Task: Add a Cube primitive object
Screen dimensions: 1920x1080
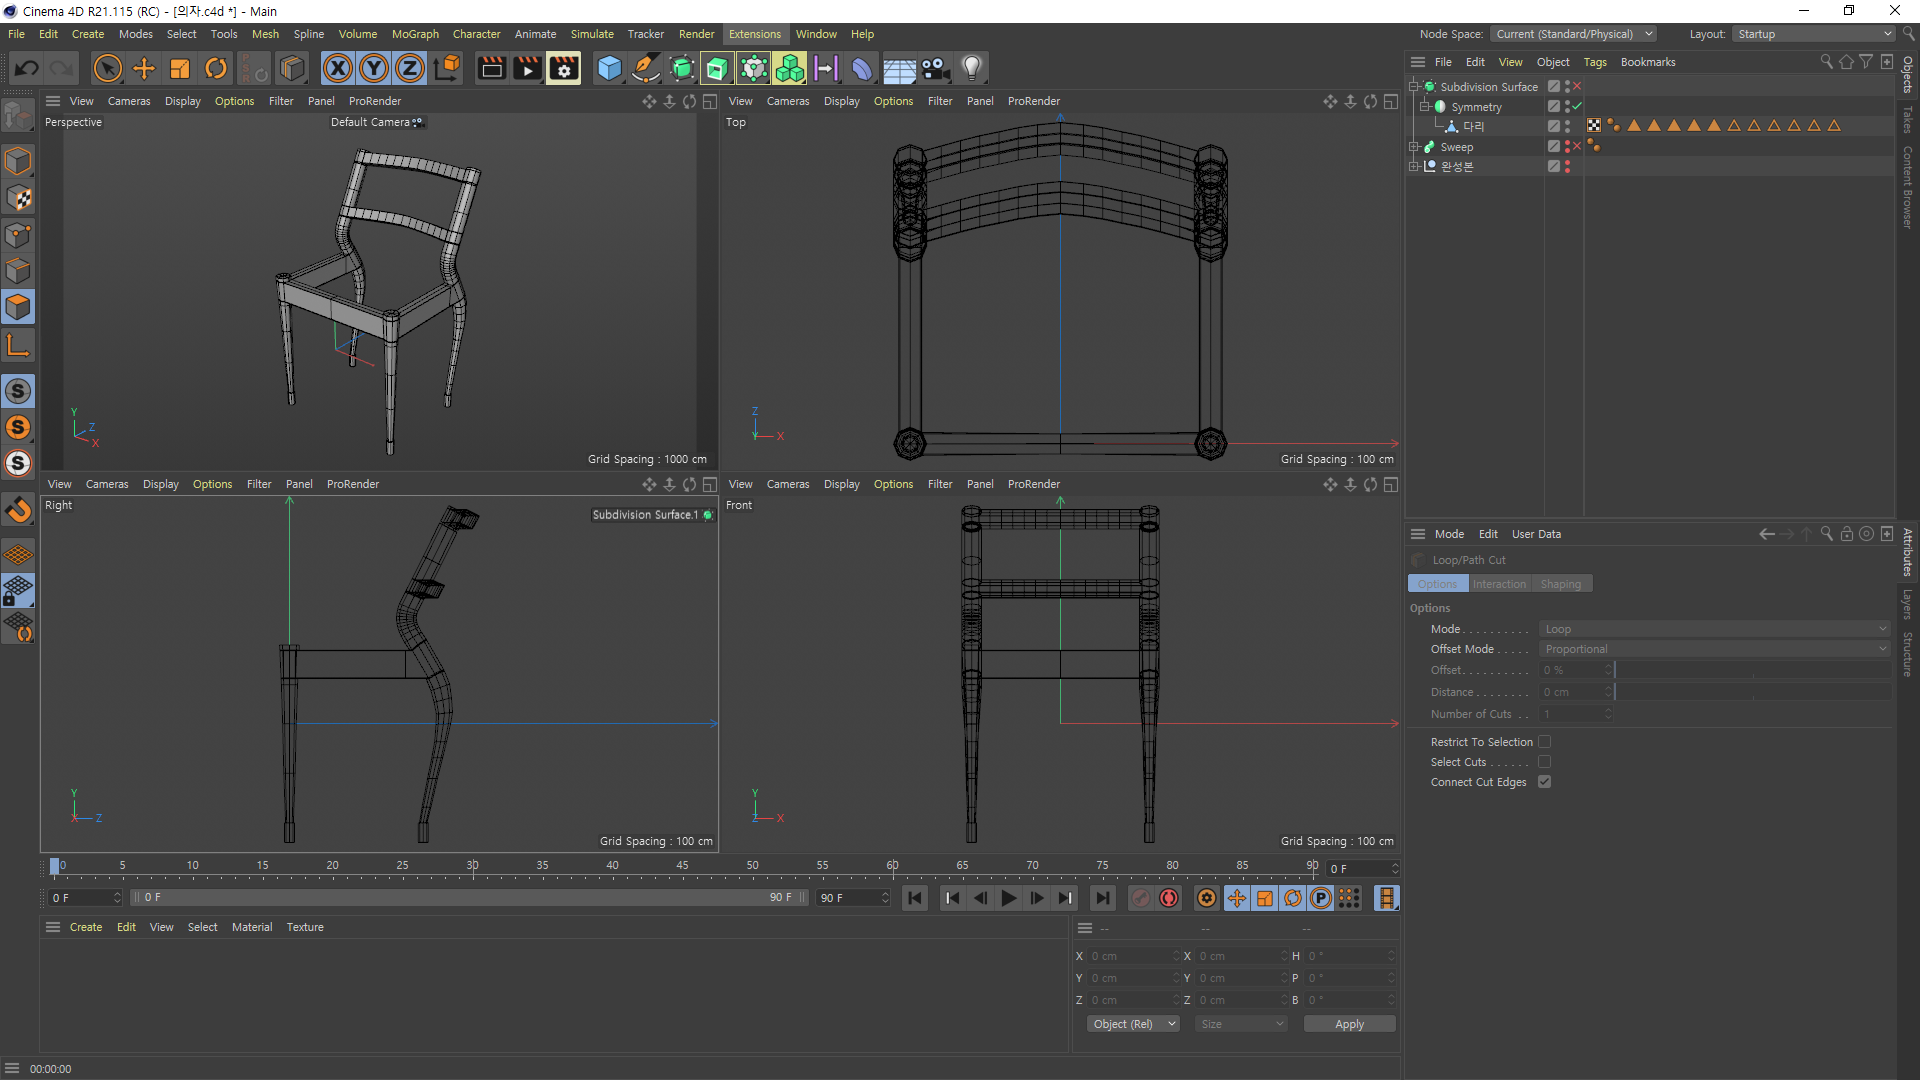Action: pos(609,68)
